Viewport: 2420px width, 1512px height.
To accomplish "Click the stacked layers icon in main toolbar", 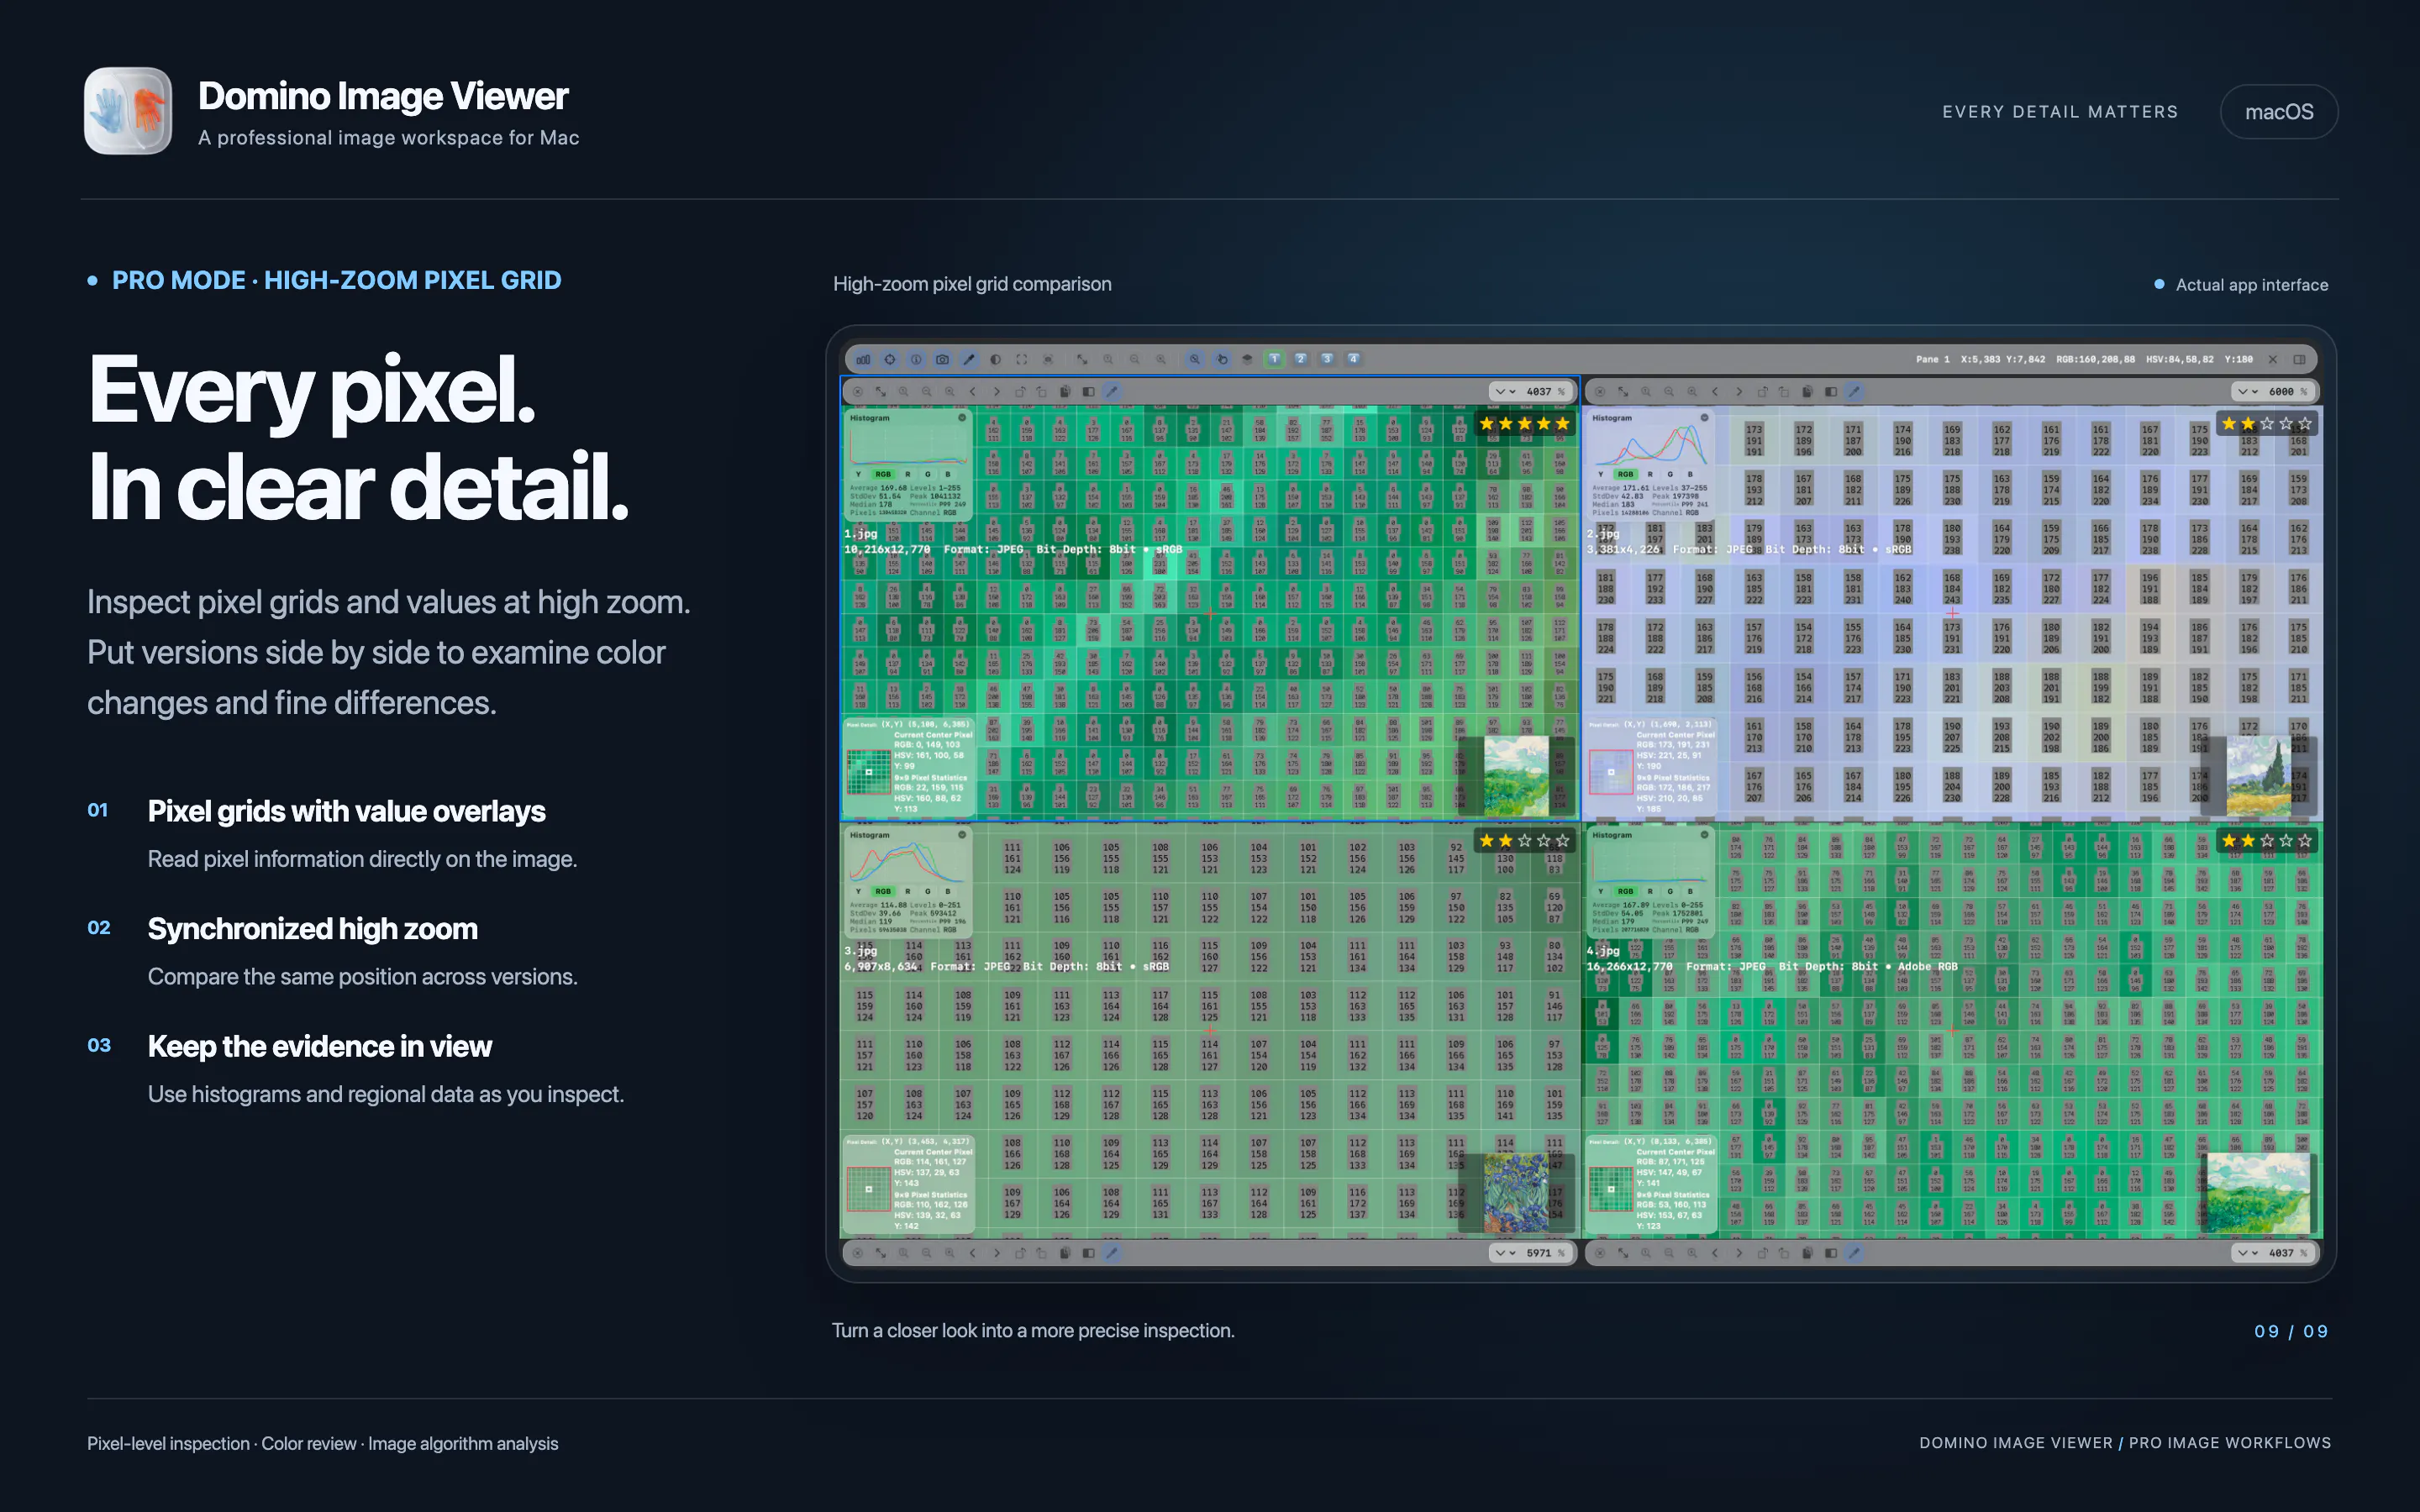I will tap(1247, 359).
